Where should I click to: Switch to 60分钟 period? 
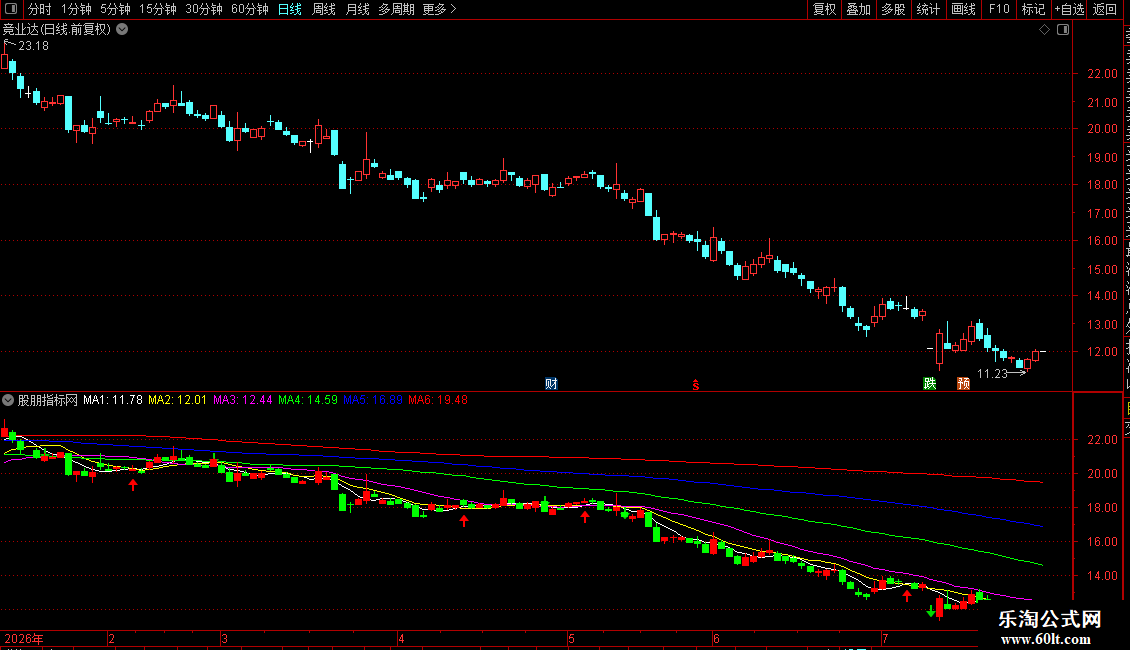coord(250,9)
